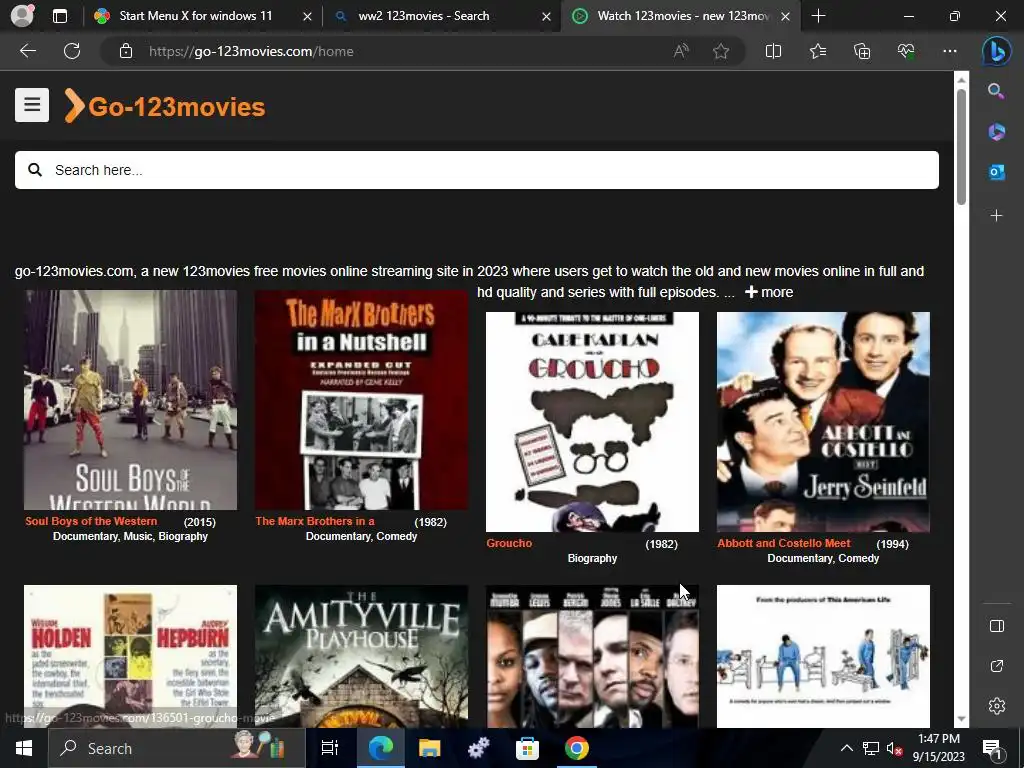Open Outlook in the sidebar
Image resolution: width=1024 pixels, height=768 pixels.
click(x=996, y=172)
